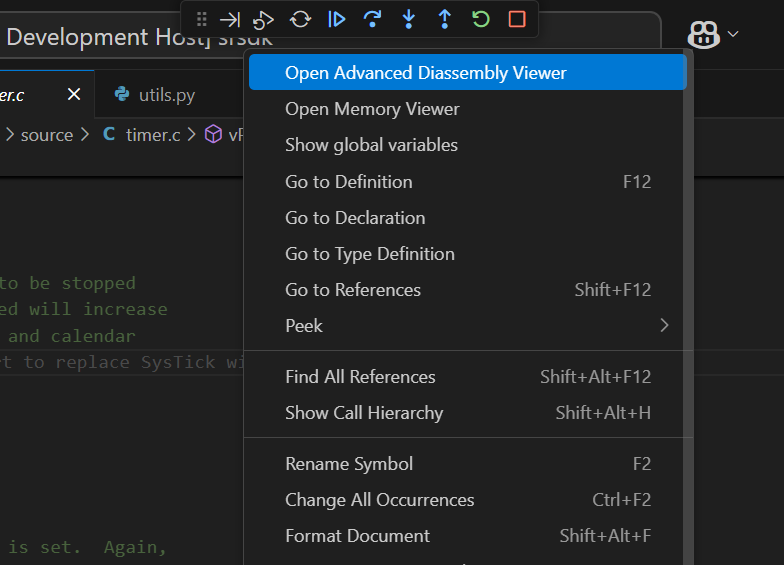This screenshot has width=784, height=565.
Task: Select Go to Definition menu entry
Action: (348, 181)
